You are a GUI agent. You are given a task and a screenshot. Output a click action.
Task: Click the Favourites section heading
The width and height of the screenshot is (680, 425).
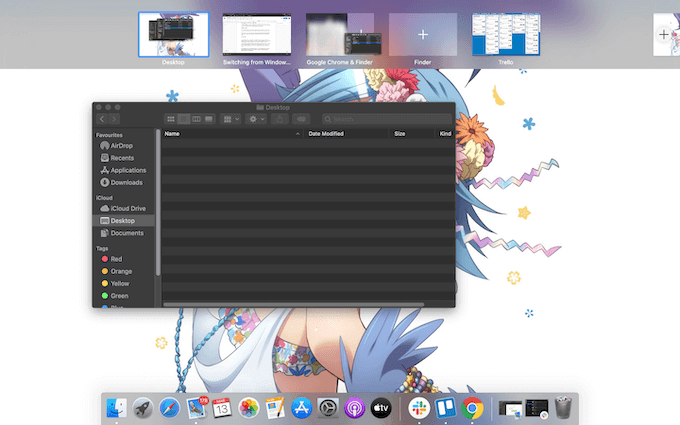[109, 135]
